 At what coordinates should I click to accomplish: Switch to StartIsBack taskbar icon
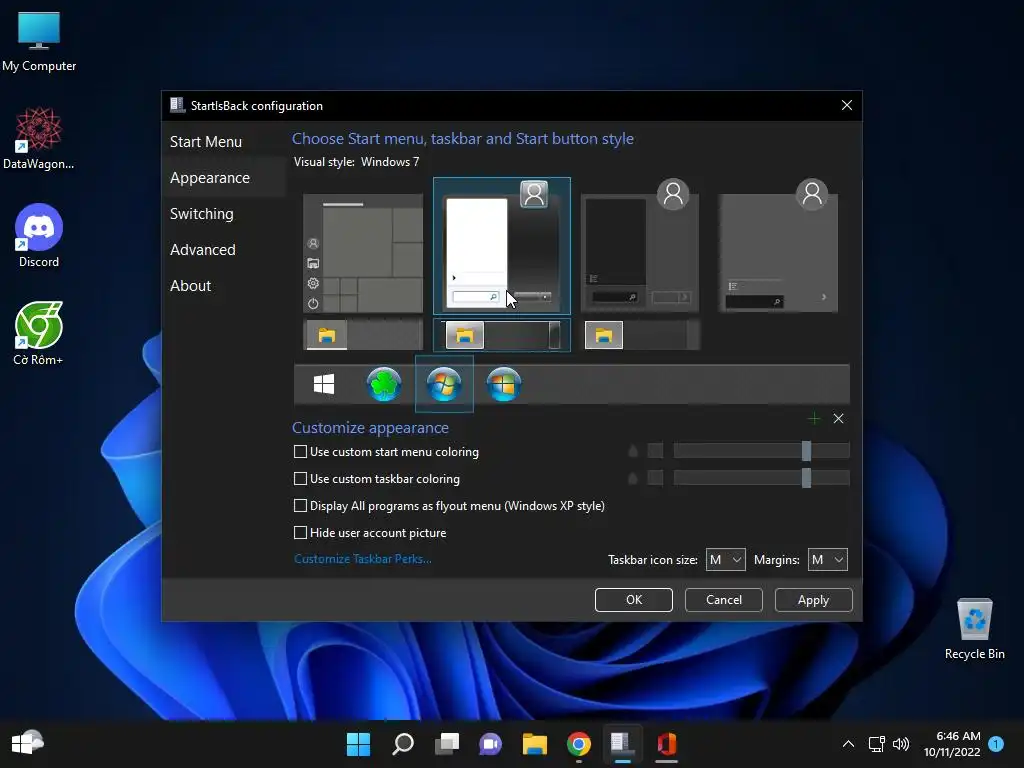click(622, 744)
